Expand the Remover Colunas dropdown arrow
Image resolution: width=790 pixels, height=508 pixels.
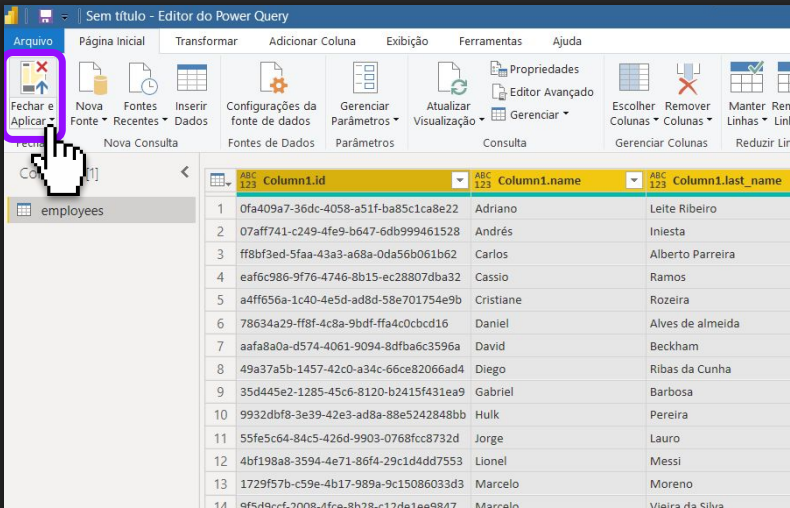(x=709, y=120)
